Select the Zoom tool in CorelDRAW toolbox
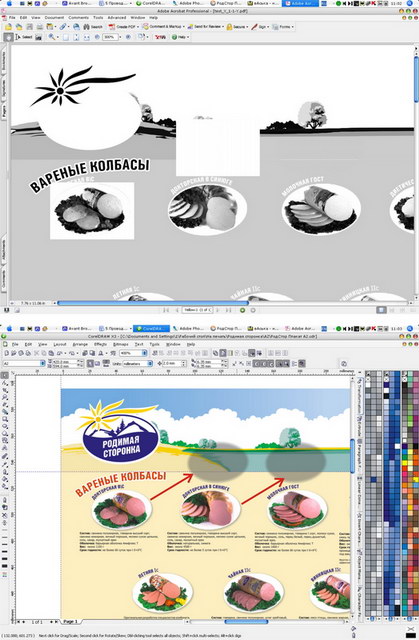The width and height of the screenshot is (419, 640). coord(5,397)
